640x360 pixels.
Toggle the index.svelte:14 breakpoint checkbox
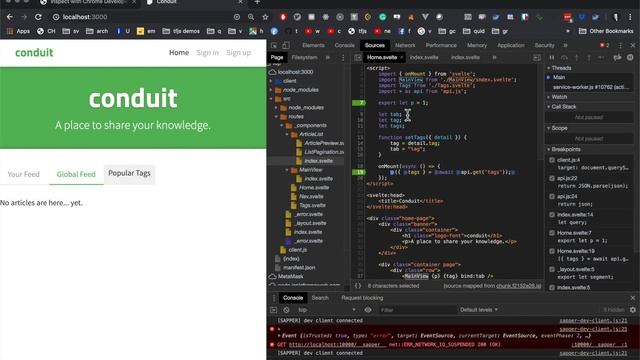click(x=552, y=215)
